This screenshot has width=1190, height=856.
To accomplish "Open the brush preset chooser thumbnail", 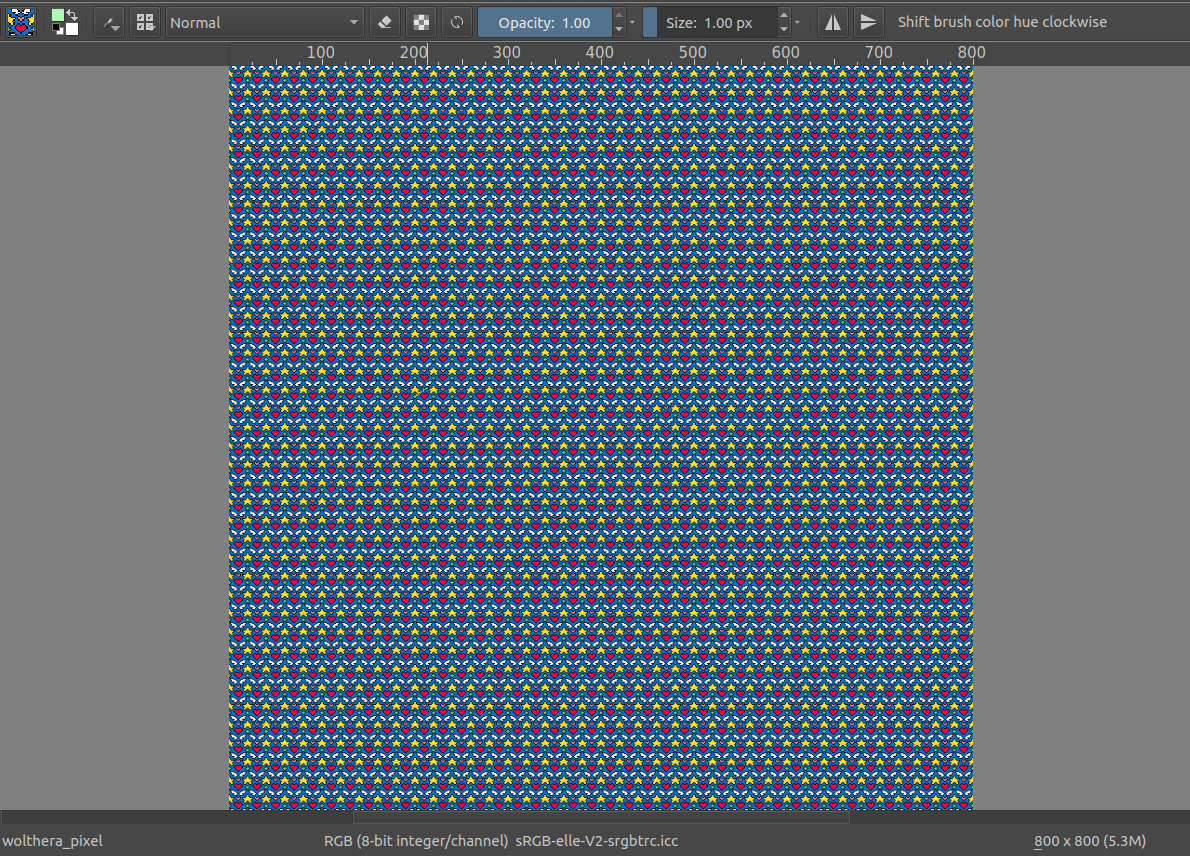I will pos(21,21).
